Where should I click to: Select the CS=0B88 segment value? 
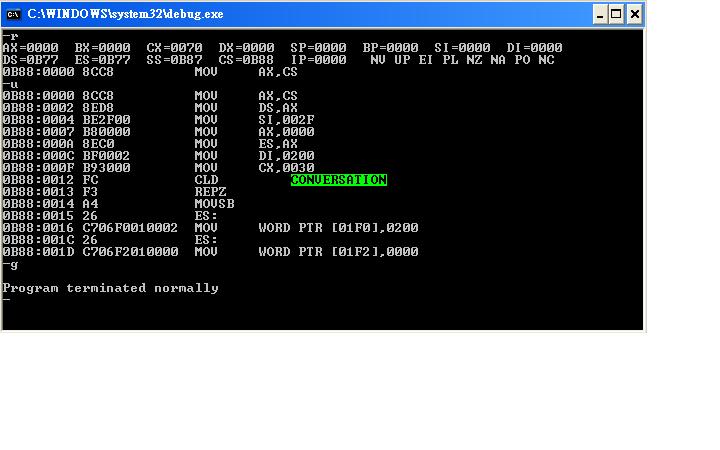[x=246, y=60]
